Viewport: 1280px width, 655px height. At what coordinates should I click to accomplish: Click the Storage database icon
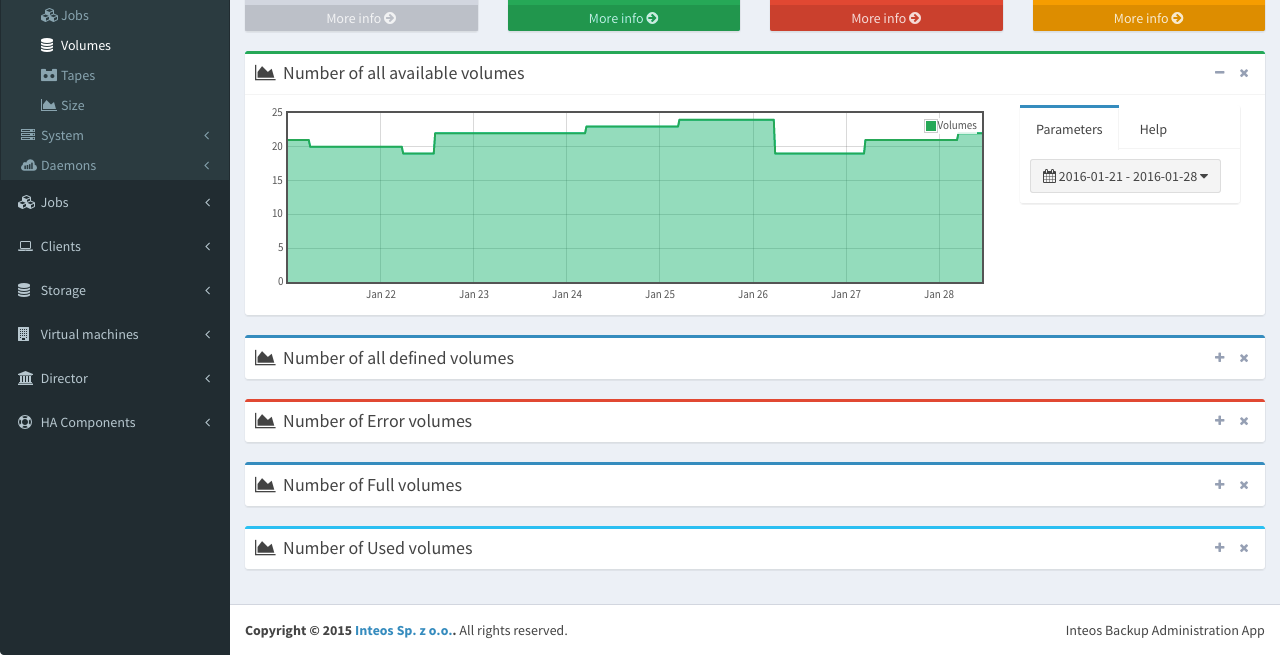click(x=24, y=290)
